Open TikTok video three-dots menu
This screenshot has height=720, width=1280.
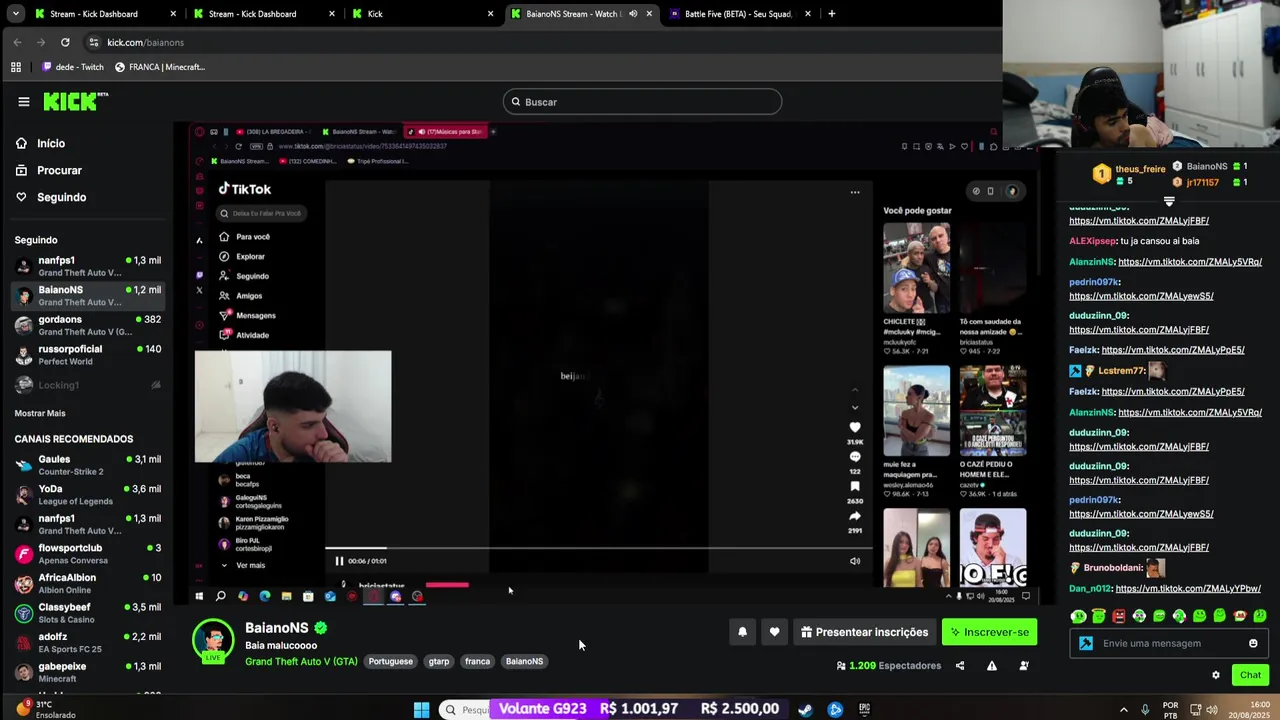(x=855, y=192)
